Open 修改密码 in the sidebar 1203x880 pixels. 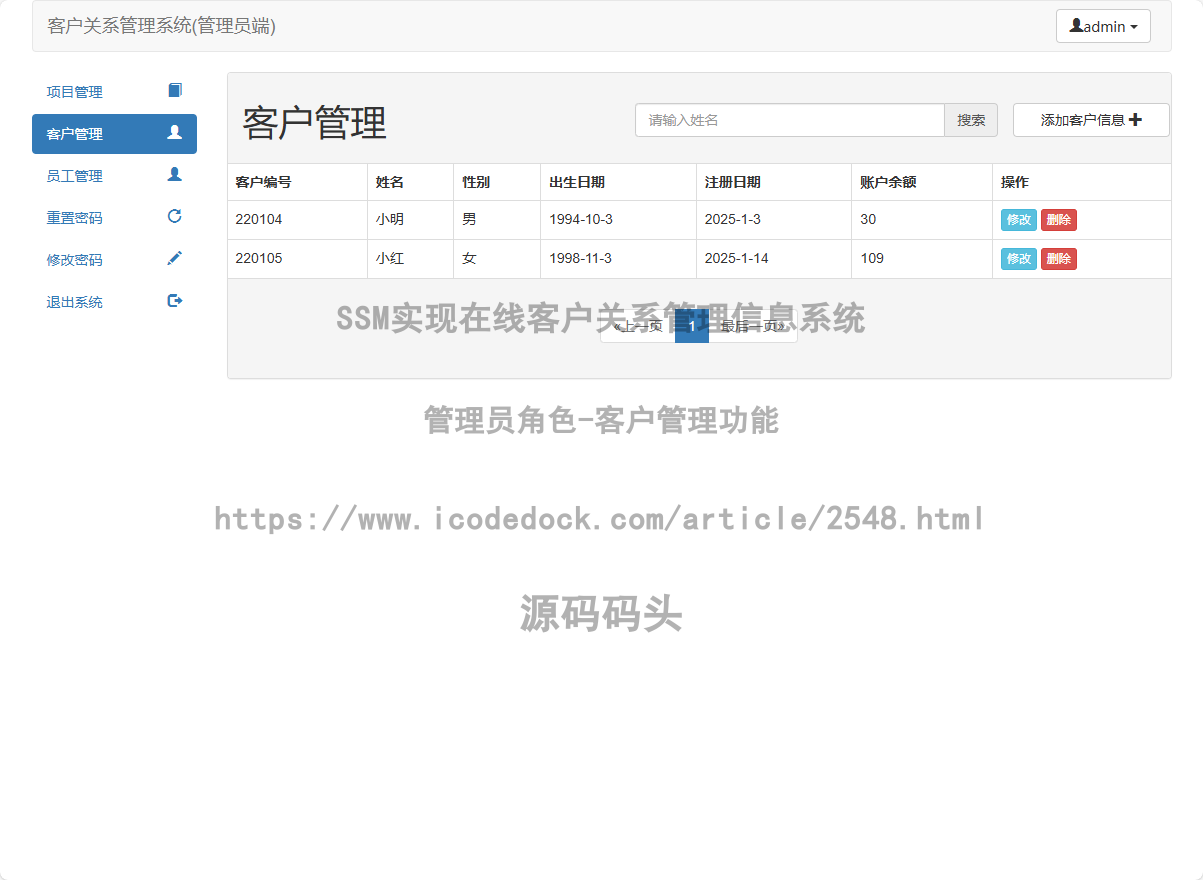pos(114,260)
